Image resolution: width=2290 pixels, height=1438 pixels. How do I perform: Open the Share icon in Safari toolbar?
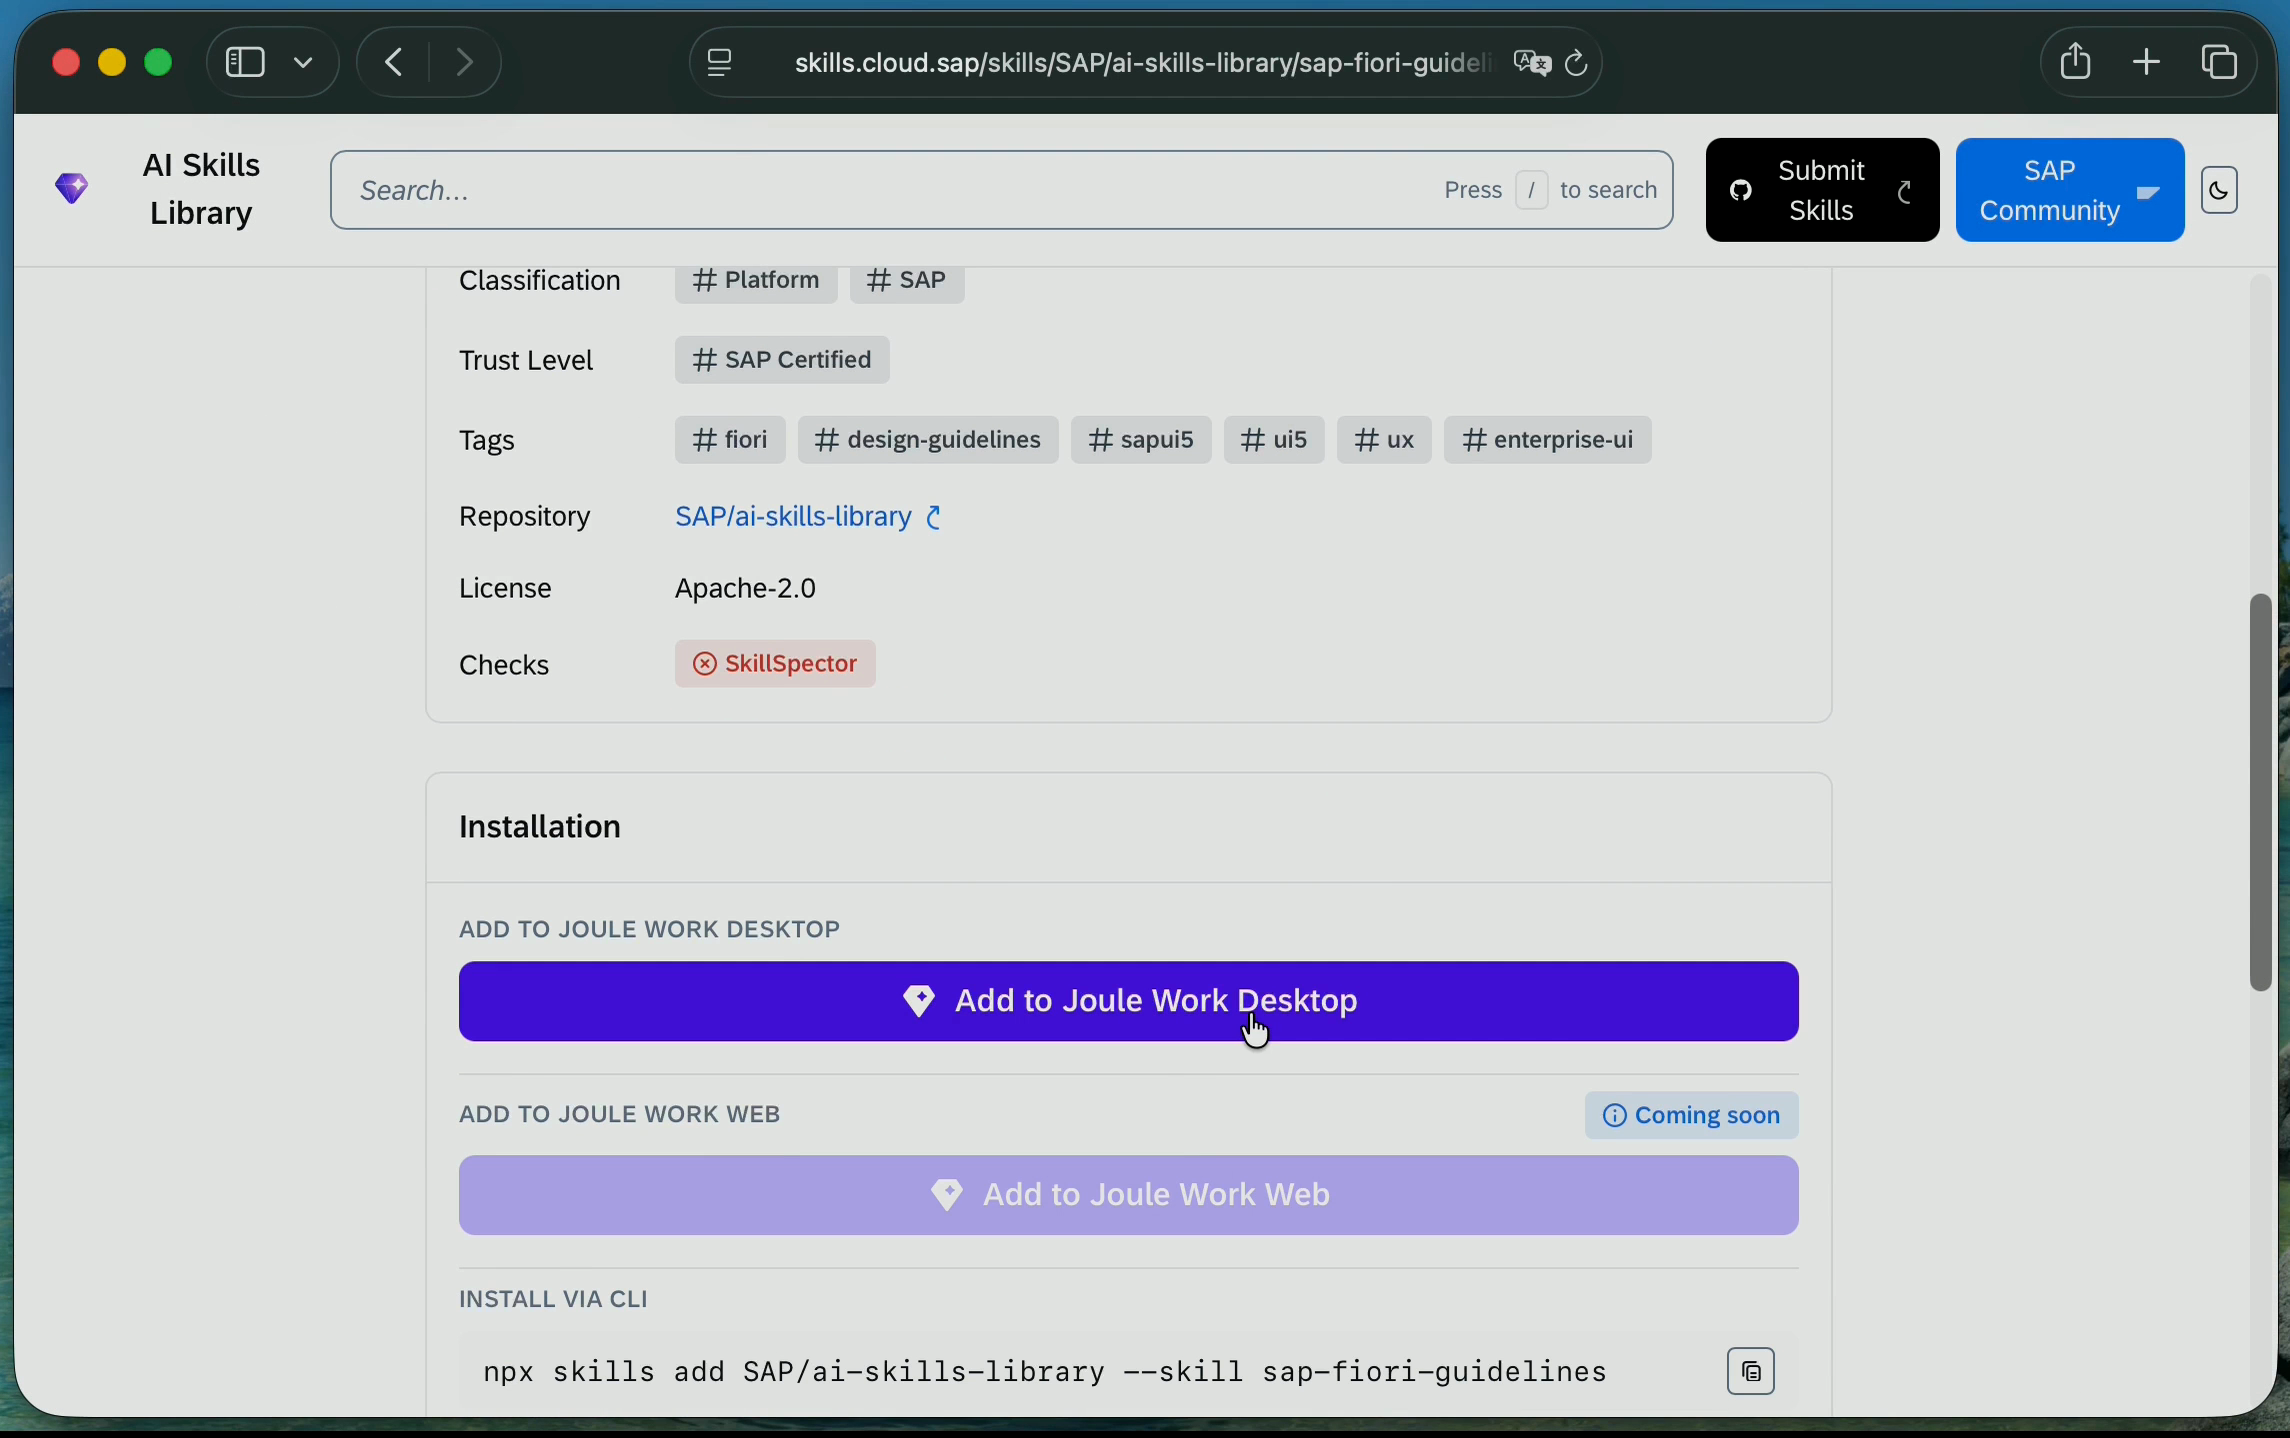(2076, 62)
